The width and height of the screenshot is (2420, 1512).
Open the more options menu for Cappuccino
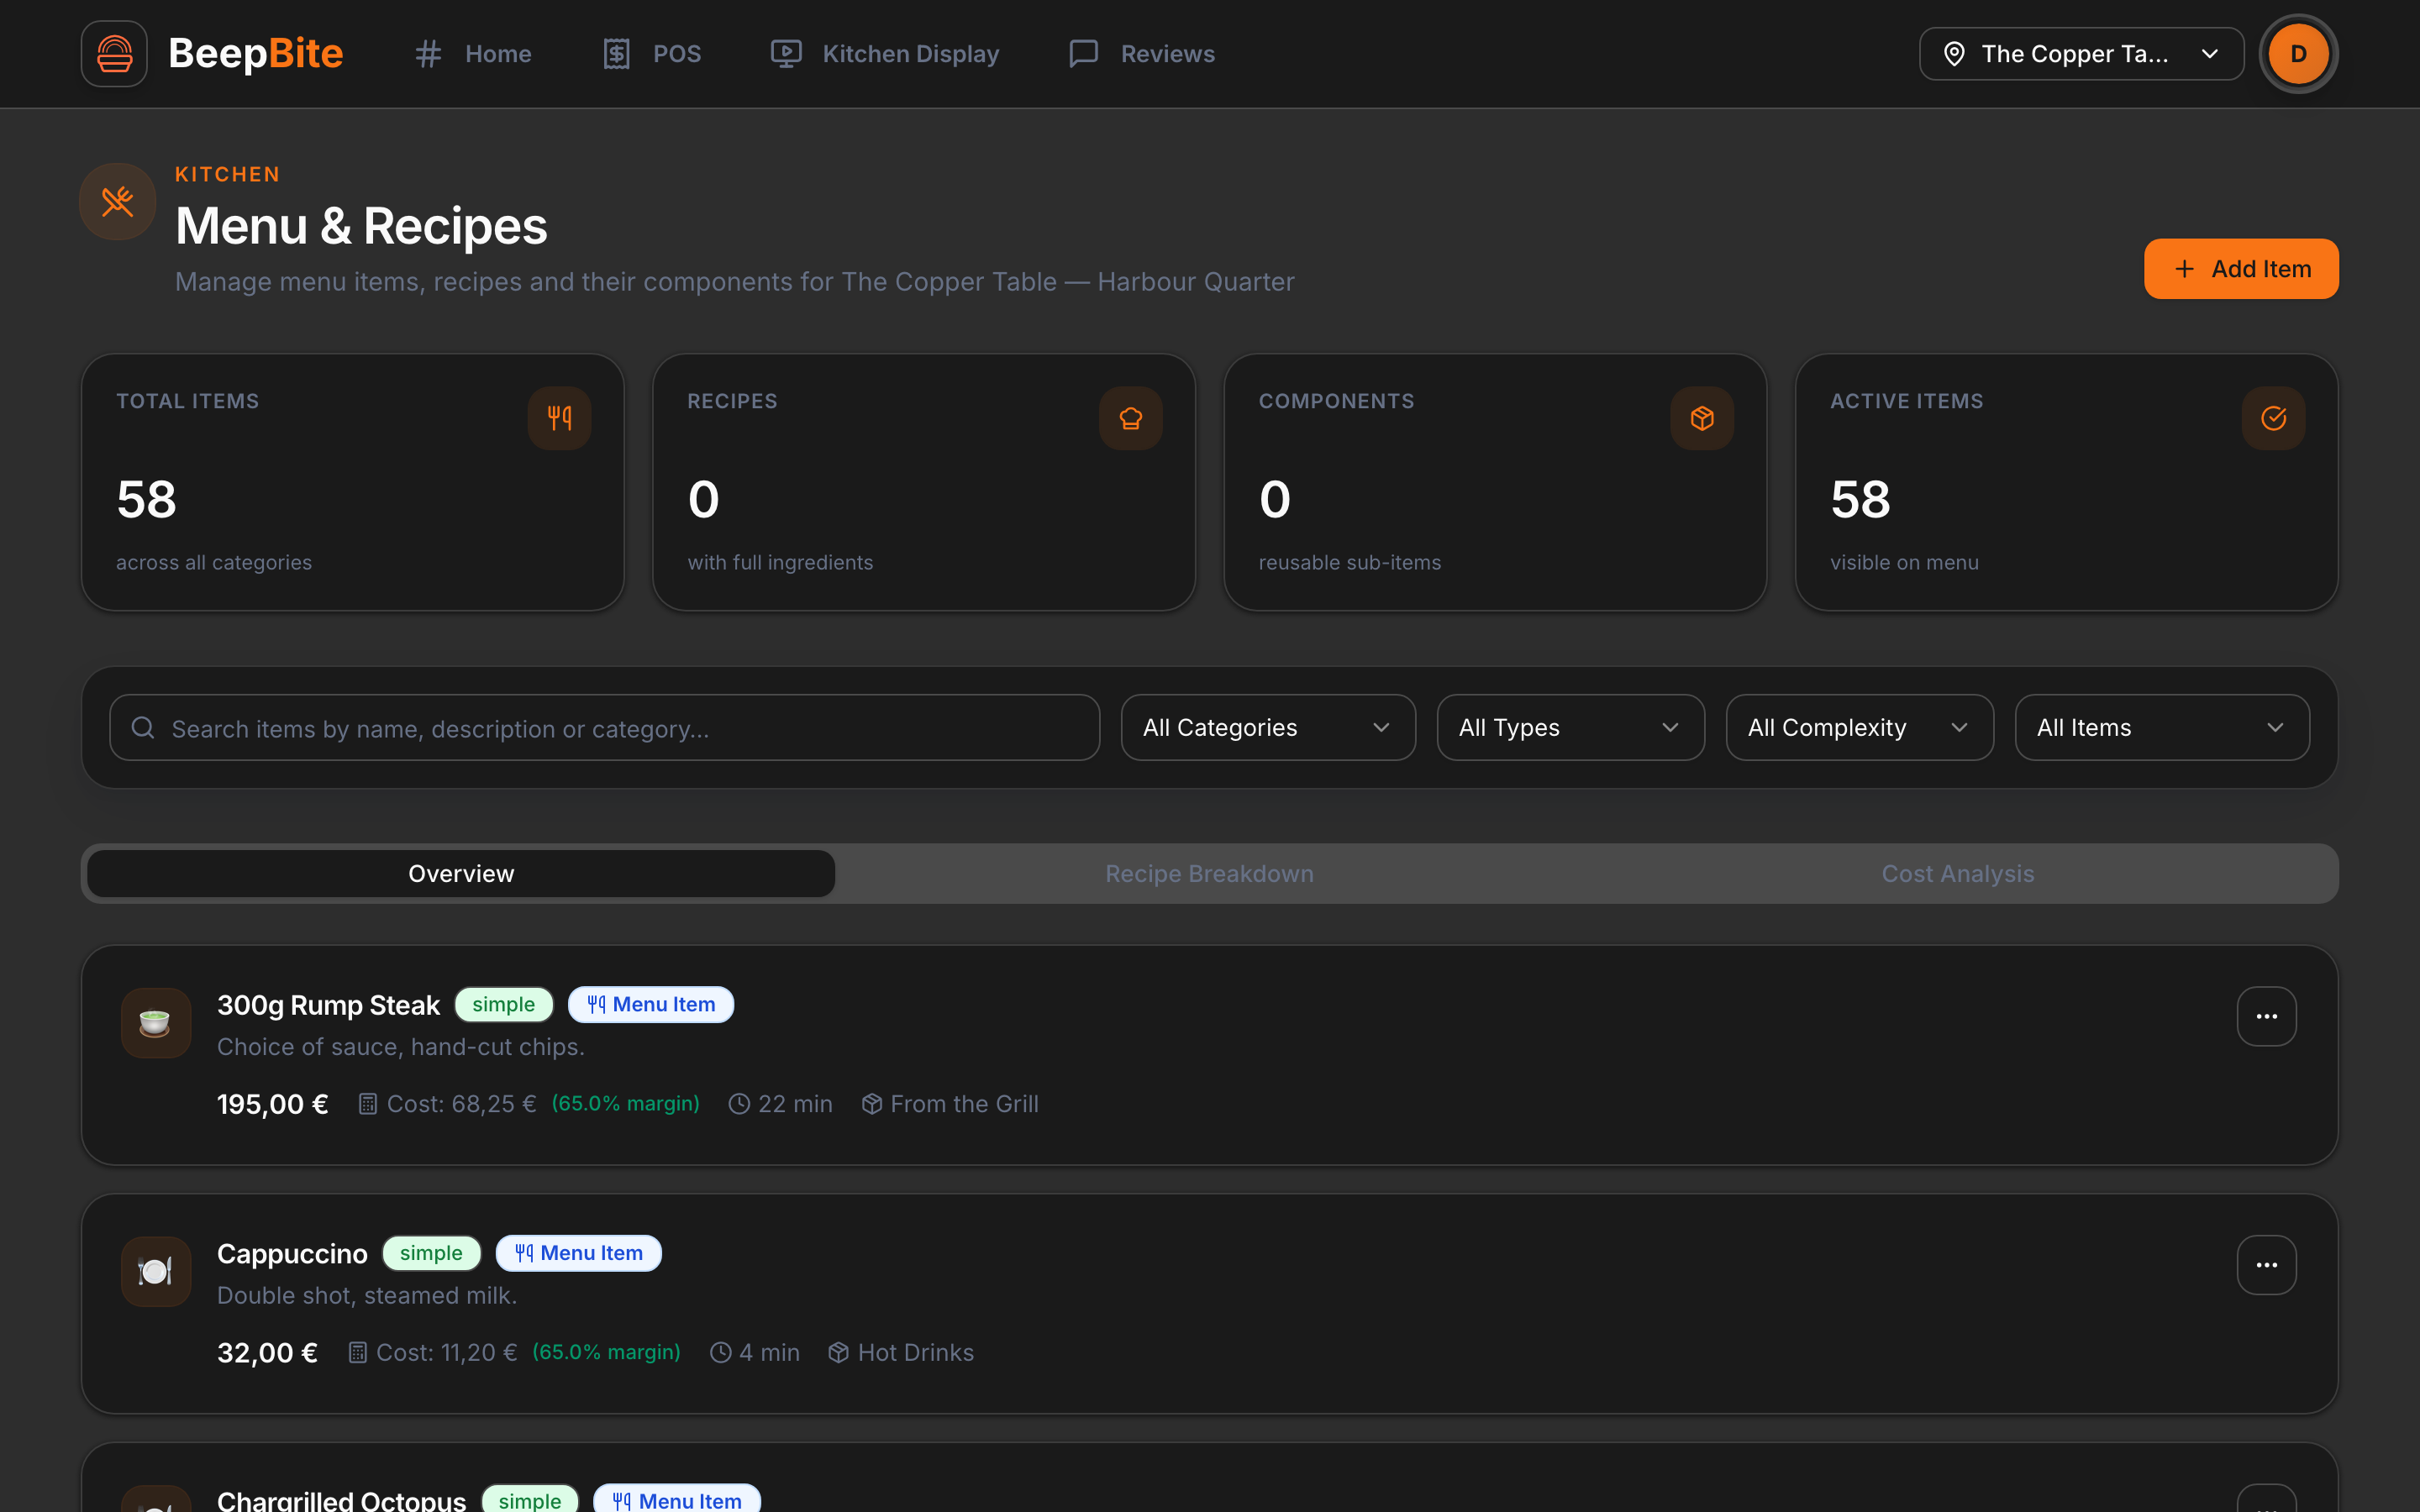[2266, 1265]
